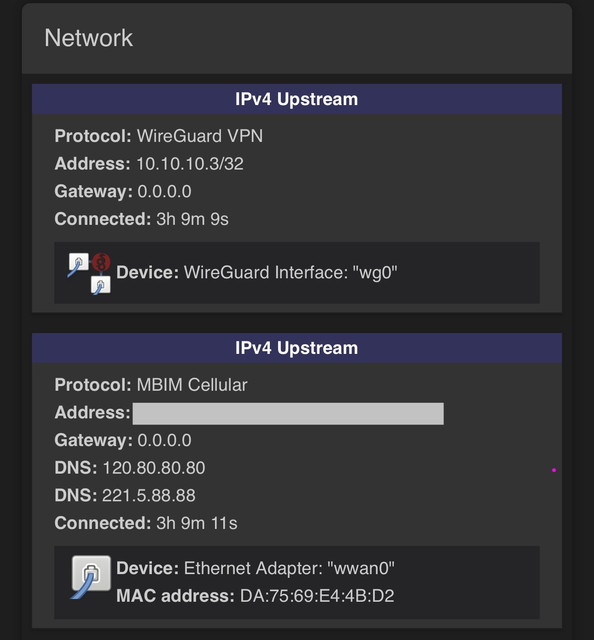Click the wwan0 Ethernet adapter icon
Screen dimensions: 594x640
pyautogui.click(x=91, y=577)
